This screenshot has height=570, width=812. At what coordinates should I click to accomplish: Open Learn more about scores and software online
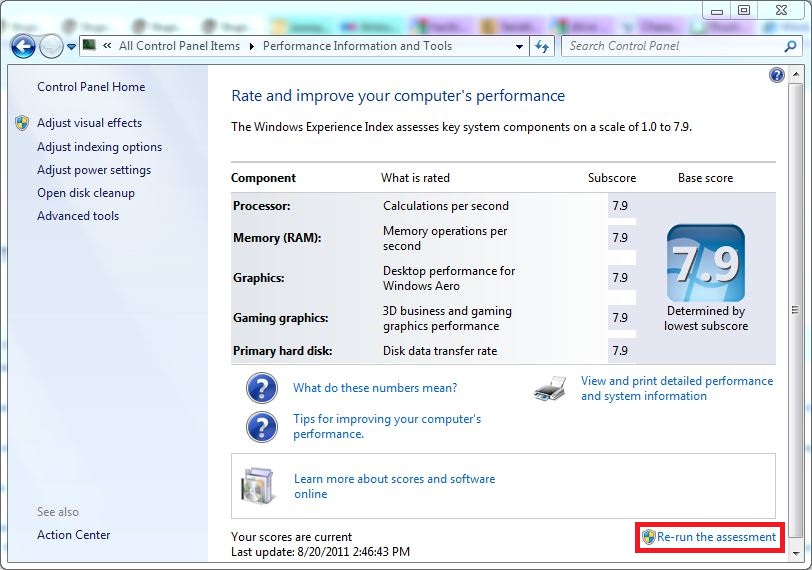click(395, 486)
